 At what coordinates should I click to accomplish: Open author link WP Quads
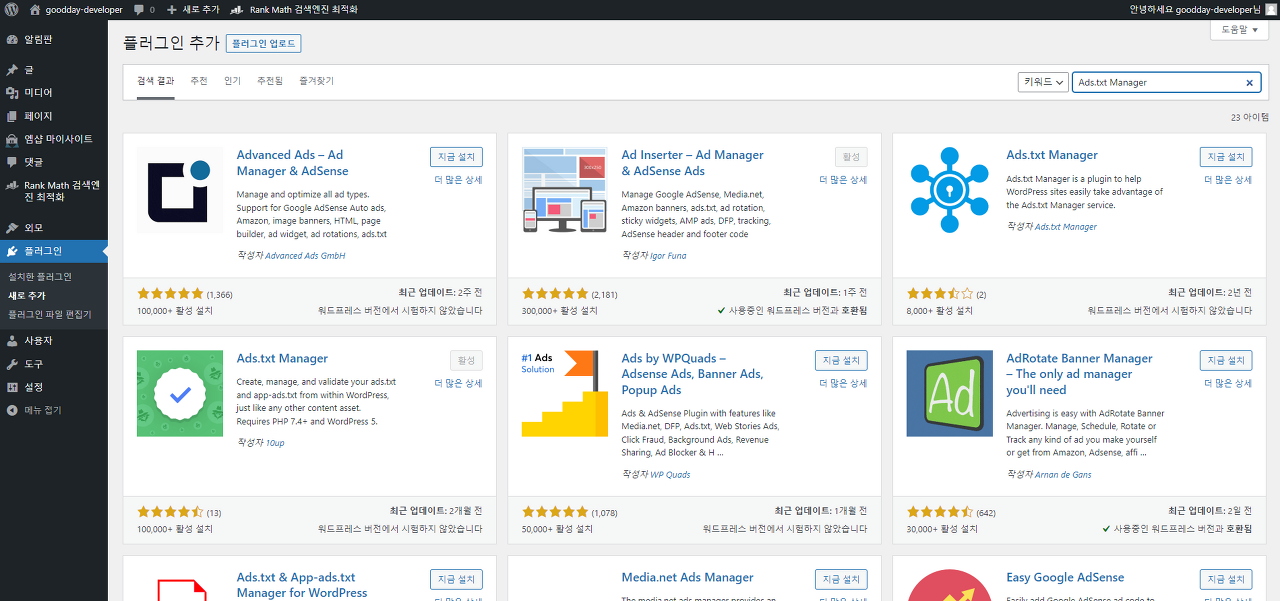click(670, 475)
